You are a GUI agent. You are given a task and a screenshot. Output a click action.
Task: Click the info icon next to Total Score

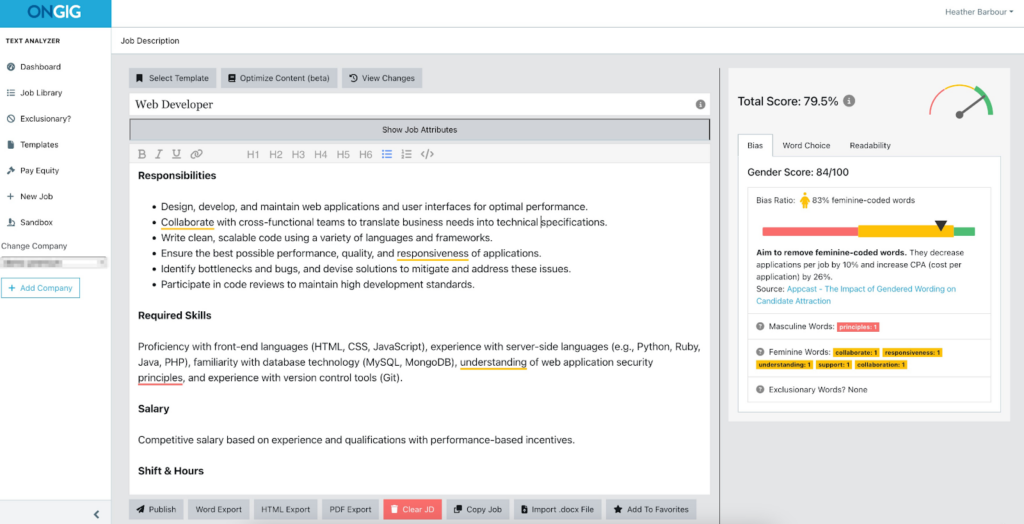click(849, 101)
